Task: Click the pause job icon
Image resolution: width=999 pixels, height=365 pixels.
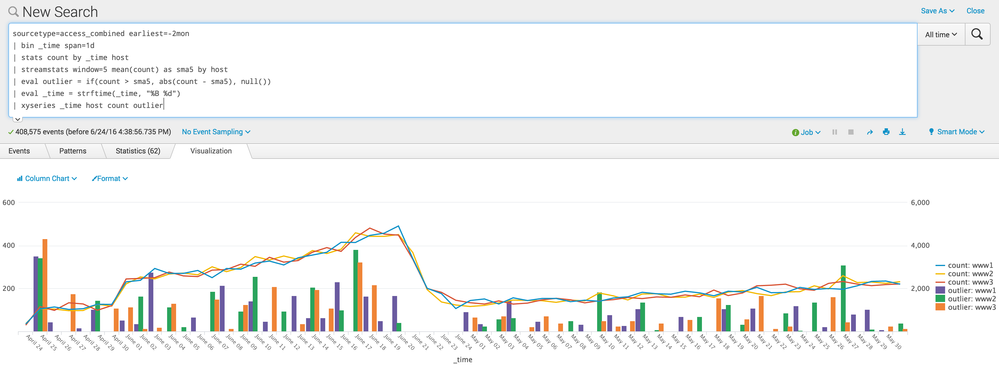Action: (835, 132)
